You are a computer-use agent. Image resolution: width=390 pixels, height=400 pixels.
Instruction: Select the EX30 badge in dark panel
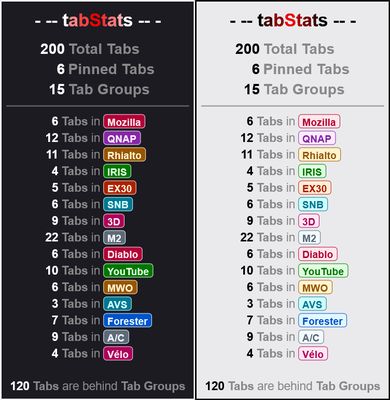(x=119, y=188)
